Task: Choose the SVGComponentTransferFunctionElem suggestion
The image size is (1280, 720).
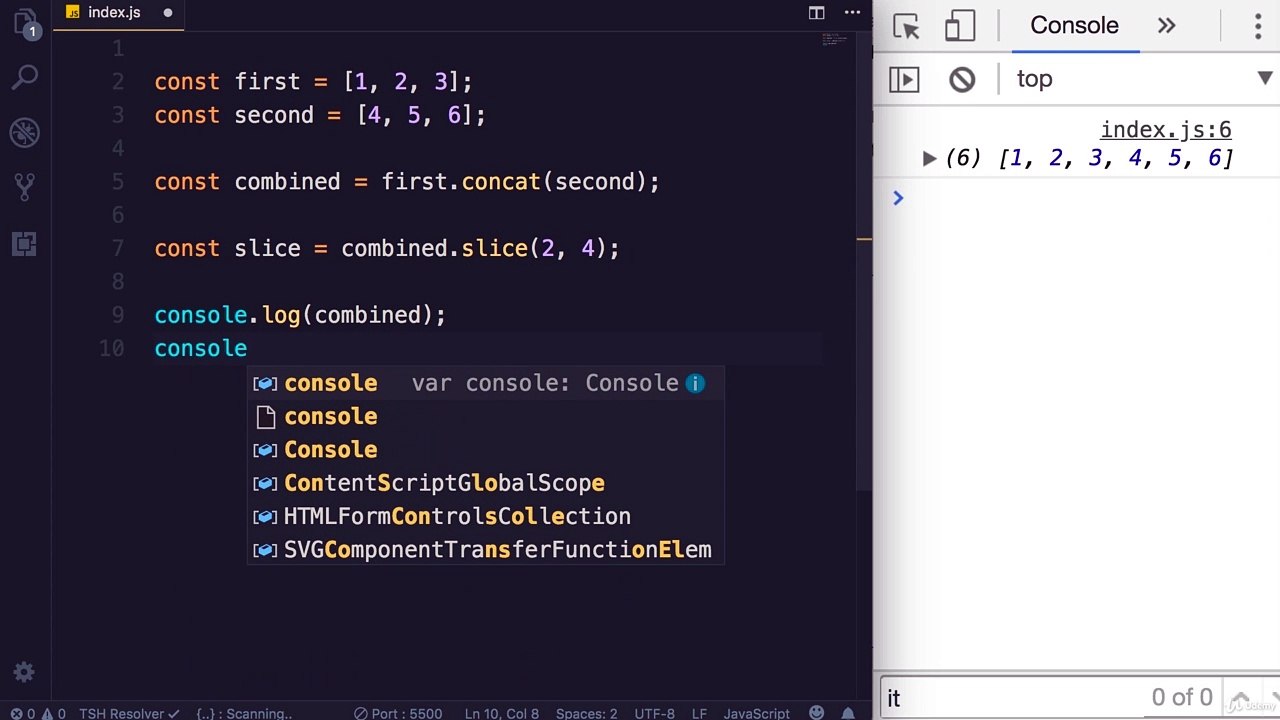Action: point(485,550)
